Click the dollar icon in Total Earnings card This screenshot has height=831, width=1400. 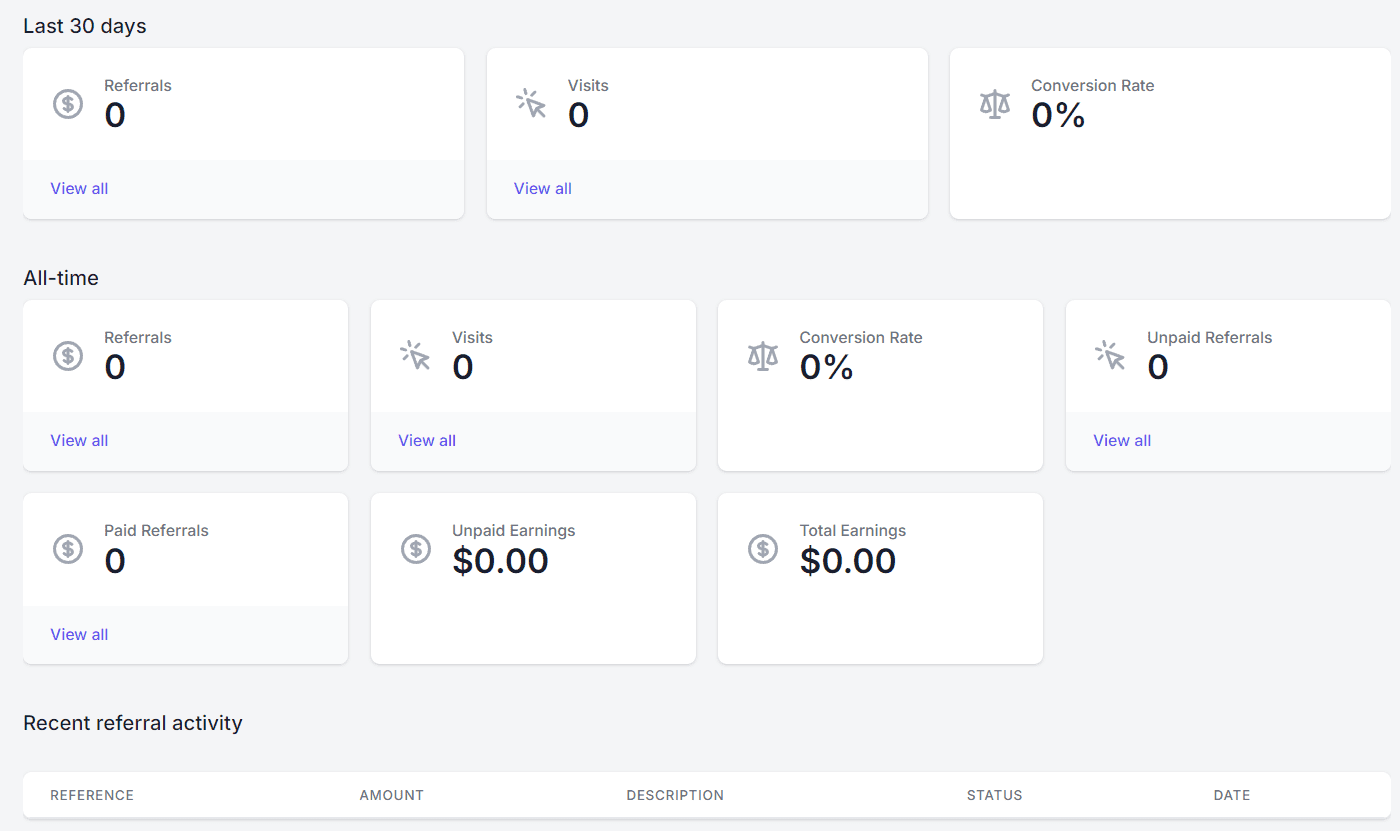click(x=763, y=549)
